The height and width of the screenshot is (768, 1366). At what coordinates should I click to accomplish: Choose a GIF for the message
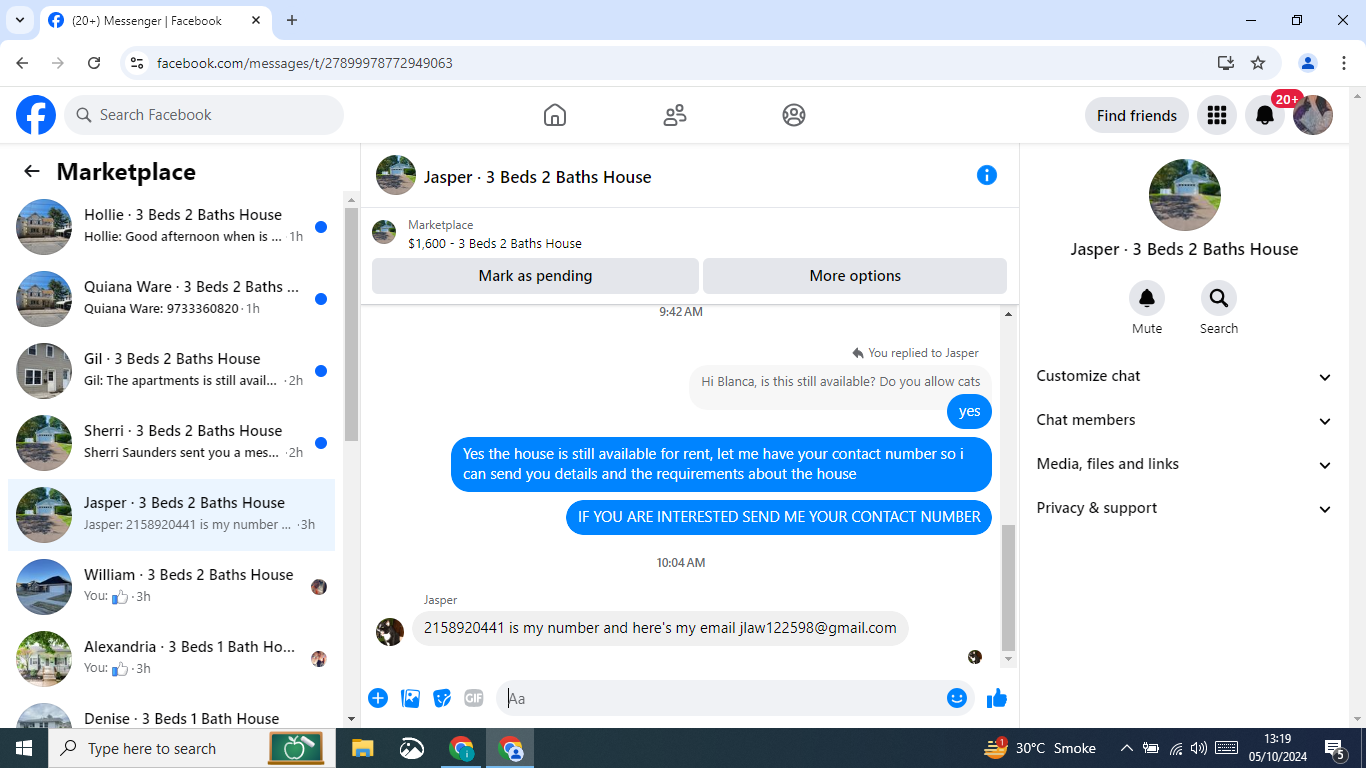473,698
